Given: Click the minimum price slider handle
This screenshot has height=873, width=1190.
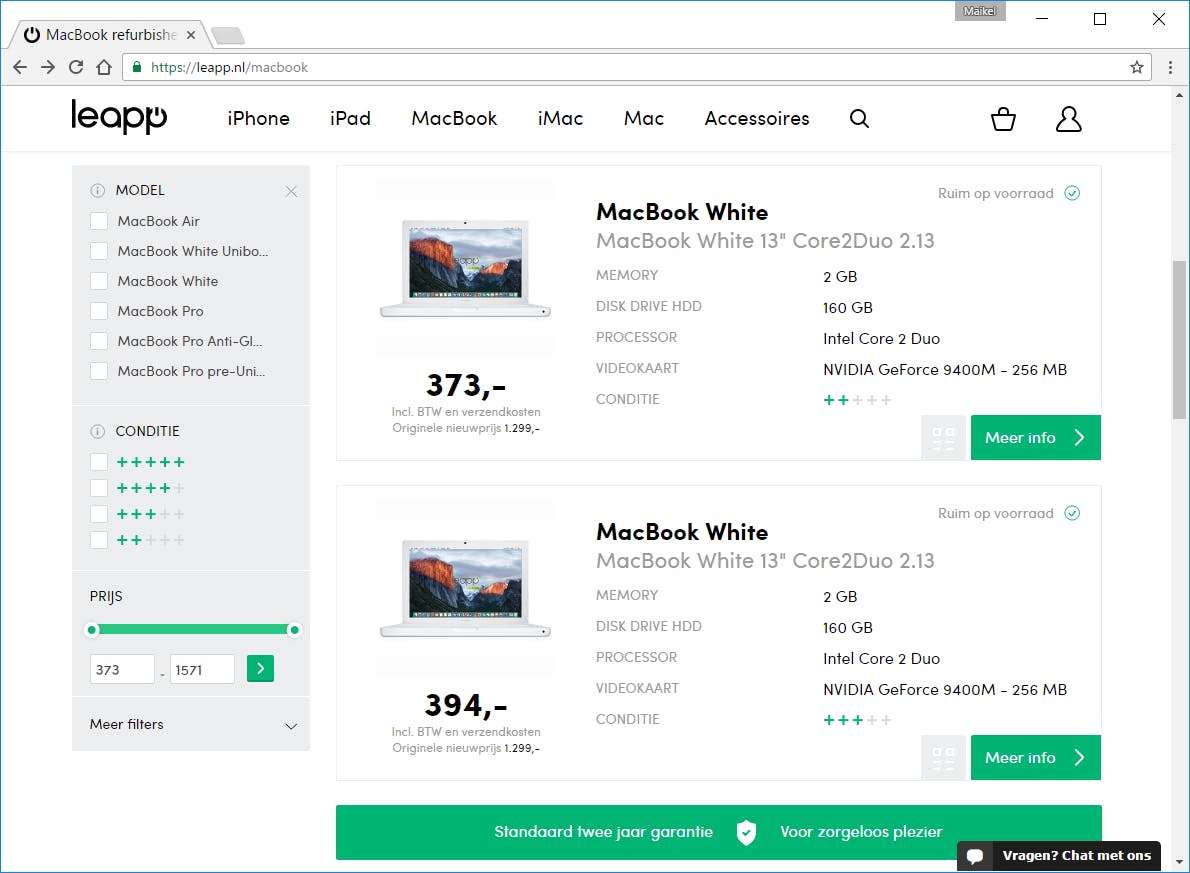Looking at the screenshot, I should [92, 629].
